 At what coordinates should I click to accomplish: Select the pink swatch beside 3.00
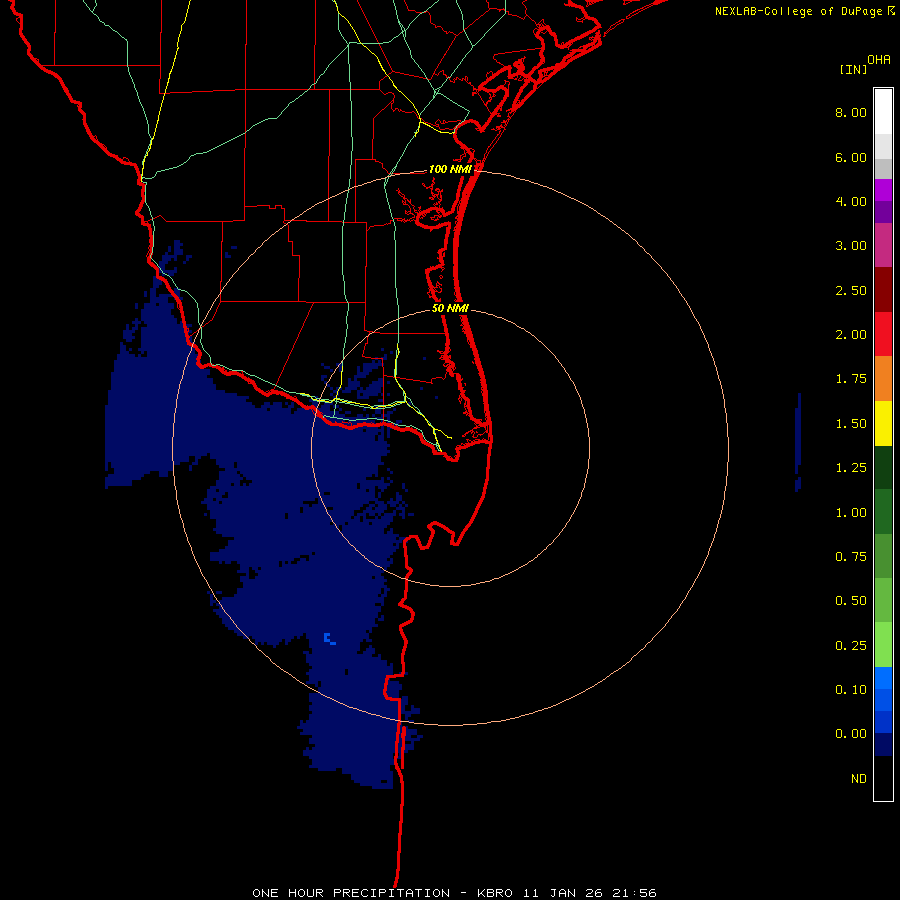[883, 245]
